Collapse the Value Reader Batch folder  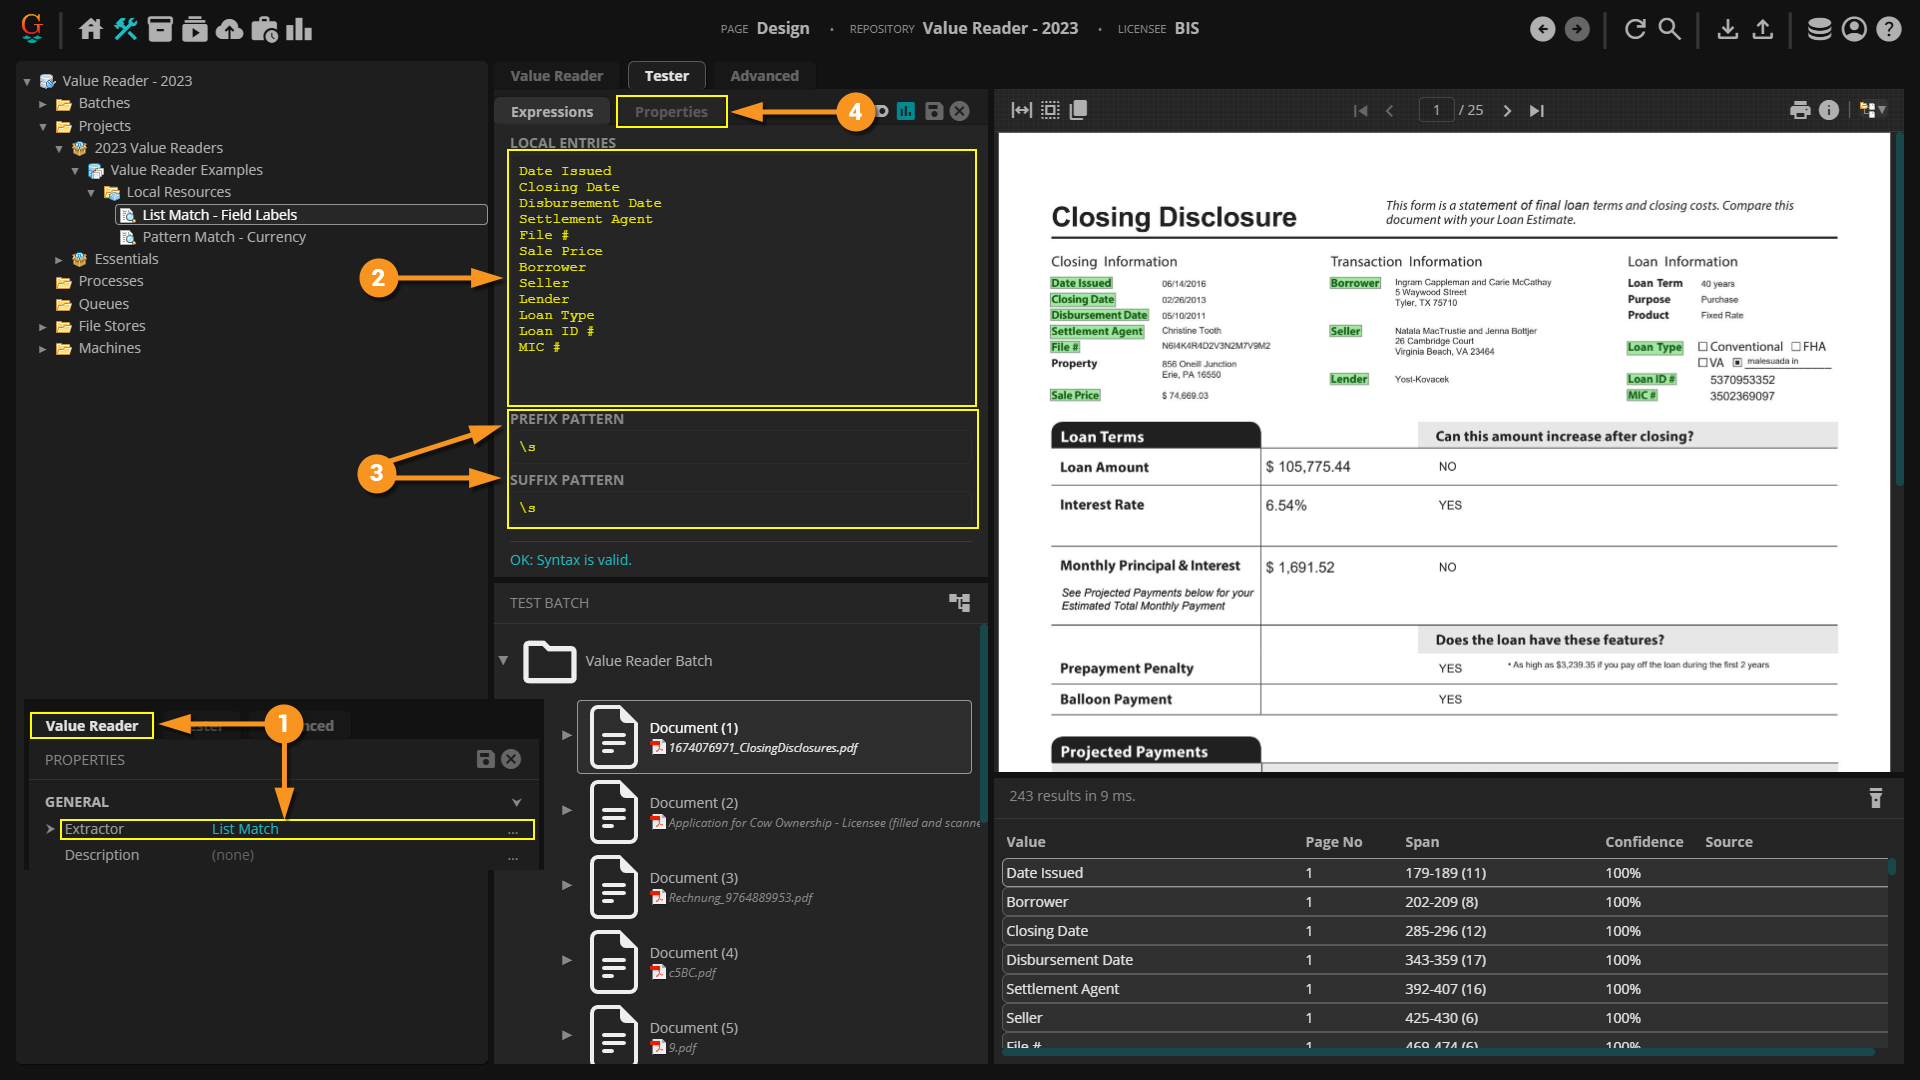click(503, 660)
